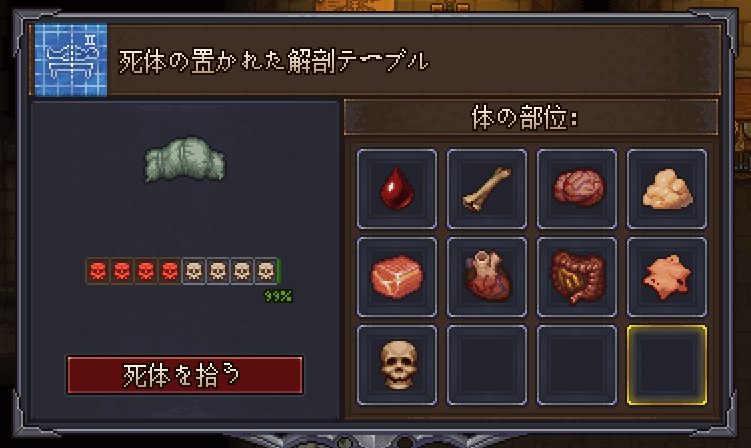Pick the intestines organ icon

(x=577, y=277)
